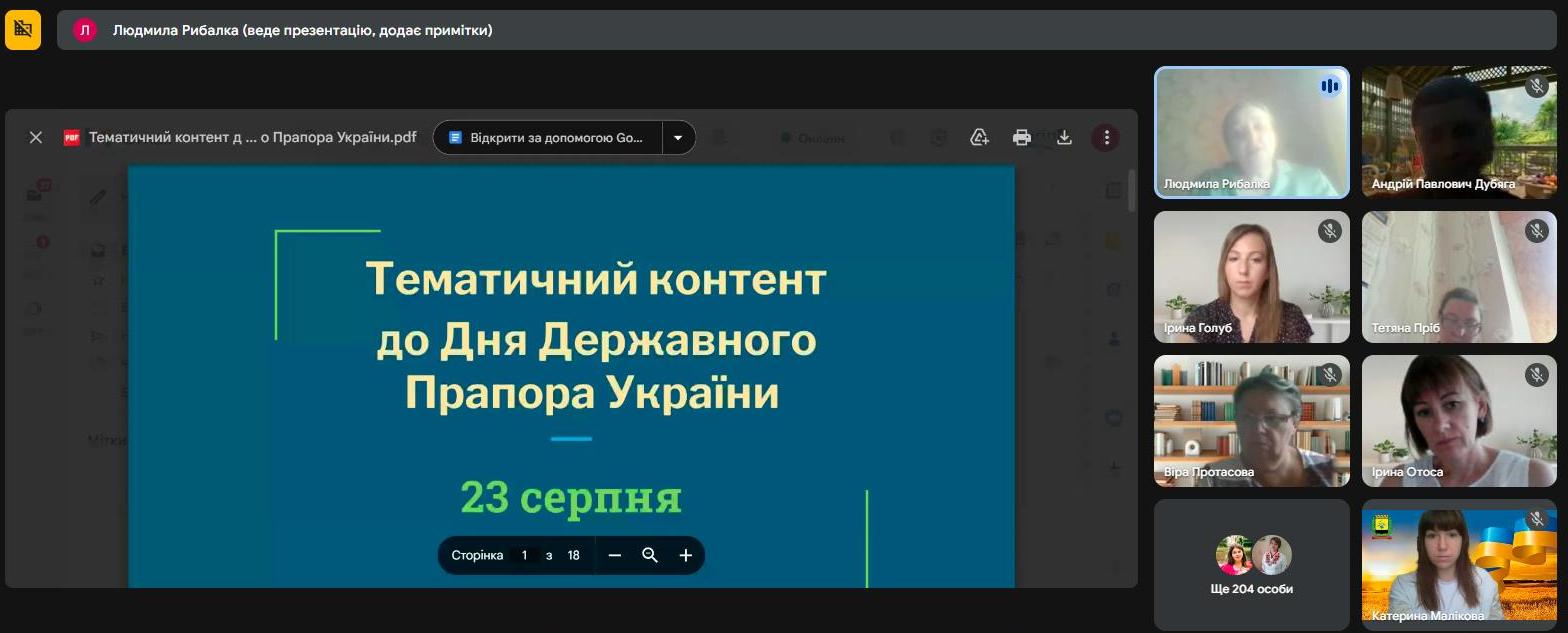Screen dimensions: 1568x633
Task: Click muted mic icon on Ірина Голуб tile
Action: tap(1329, 231)
